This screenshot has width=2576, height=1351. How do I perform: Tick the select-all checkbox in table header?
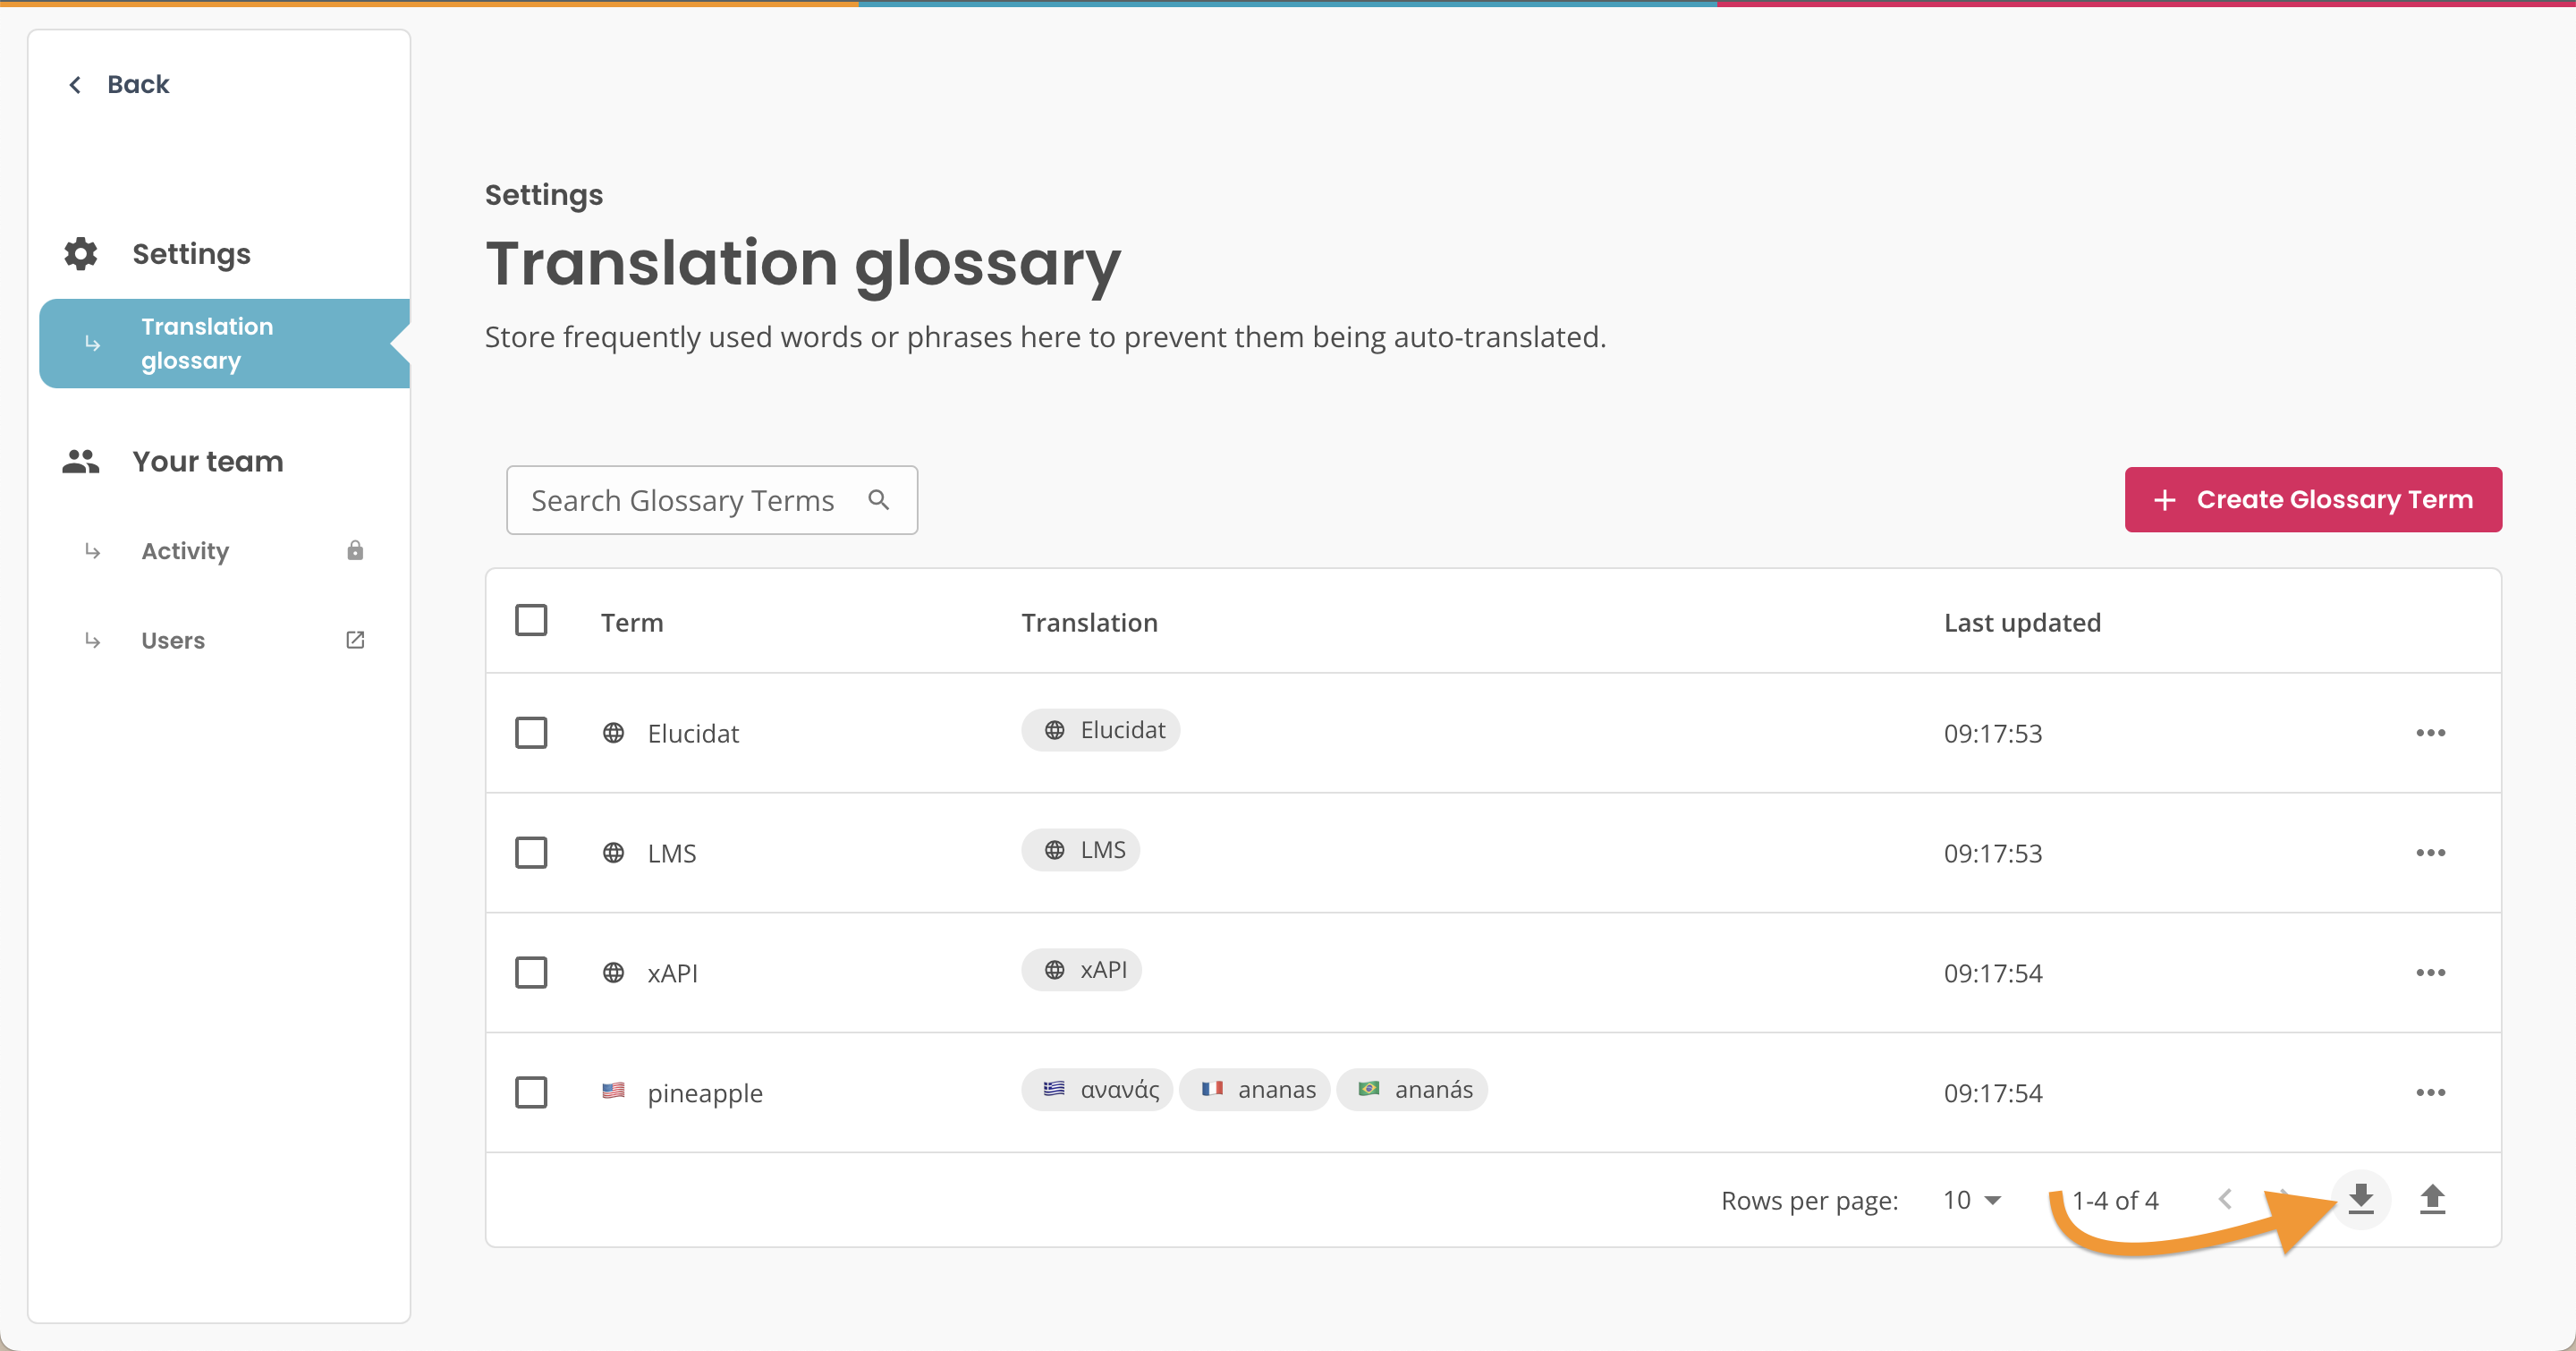[x=531, y=621]
